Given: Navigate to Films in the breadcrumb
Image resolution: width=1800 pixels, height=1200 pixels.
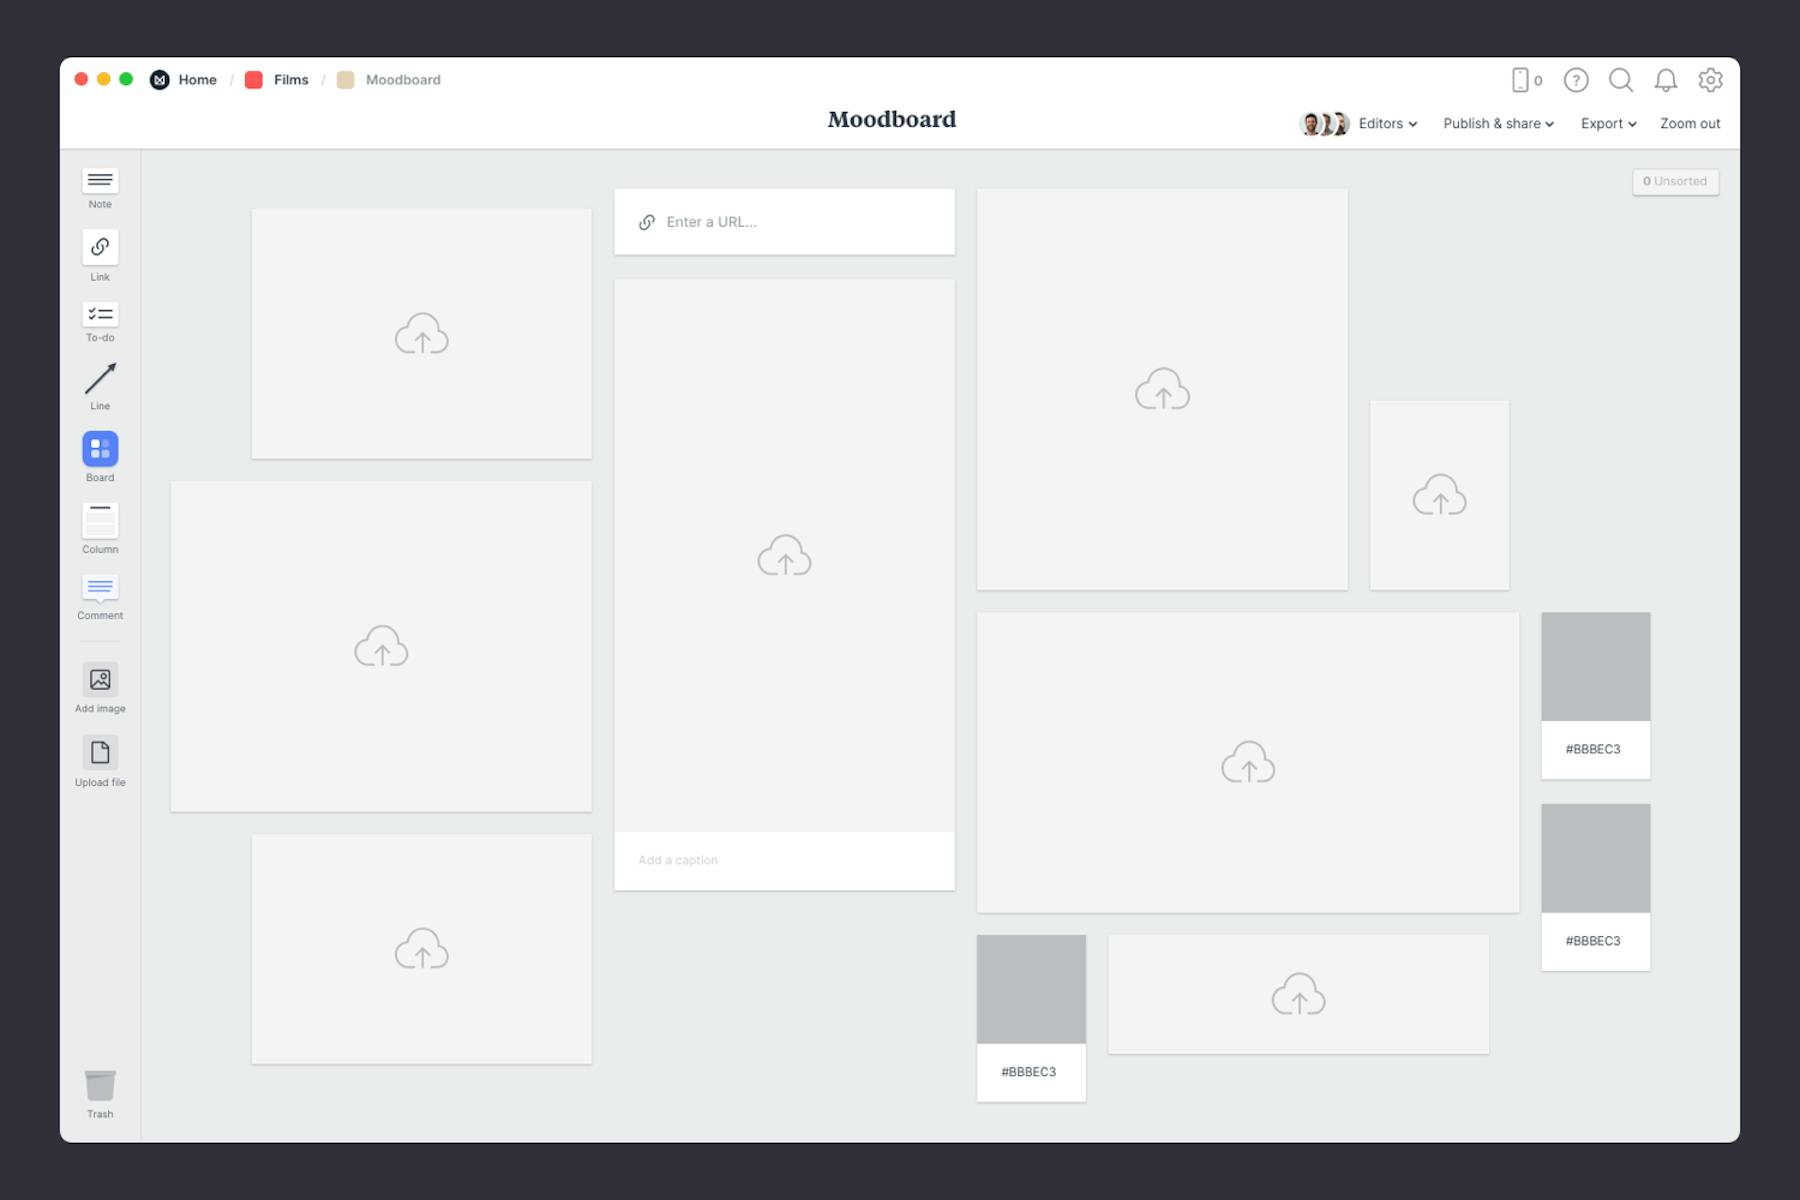Looking at the screenshot, I should tap(289, 79).
